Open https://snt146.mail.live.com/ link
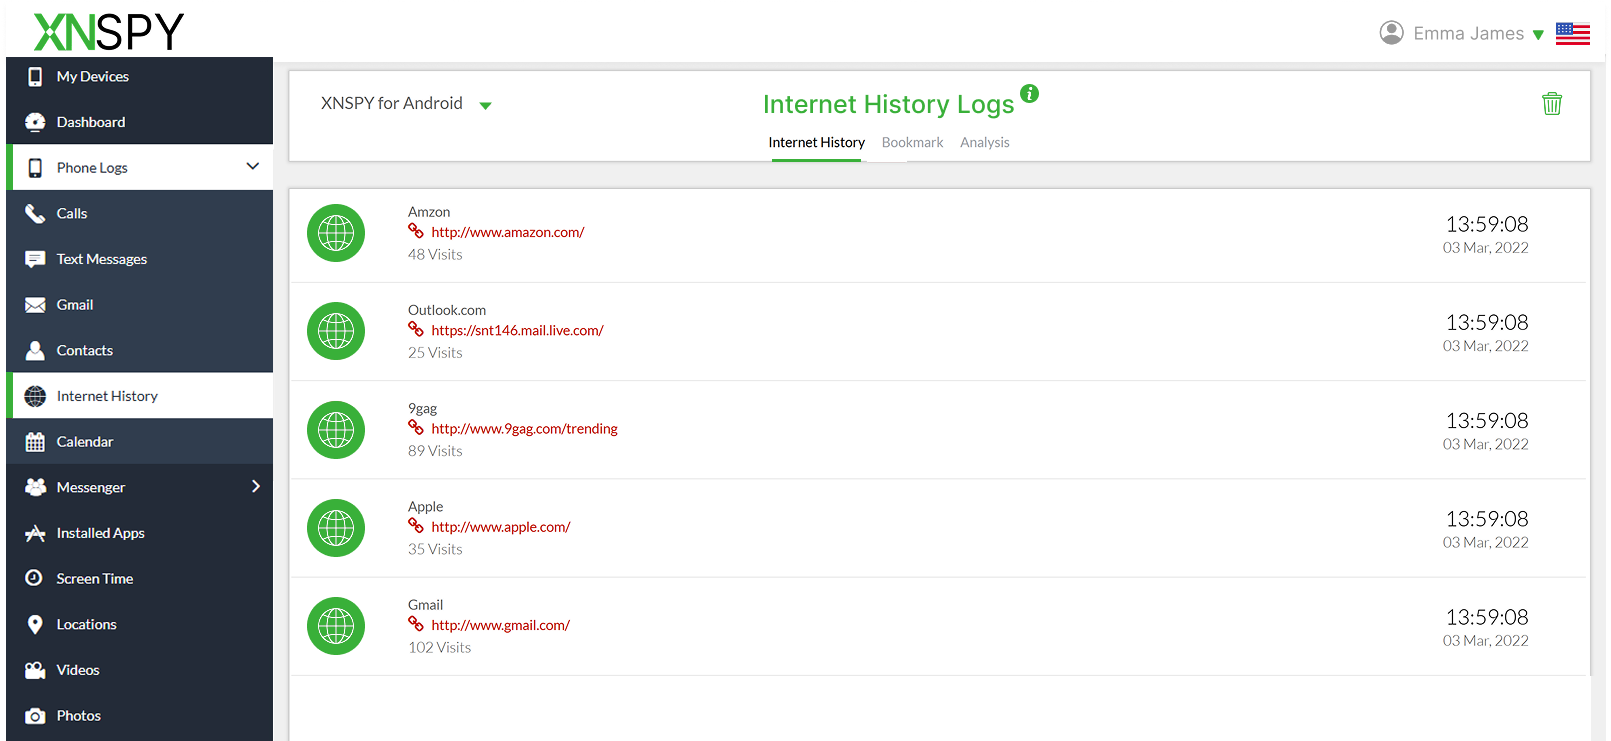The image size is (1611, 741). [x=517, y=330]
